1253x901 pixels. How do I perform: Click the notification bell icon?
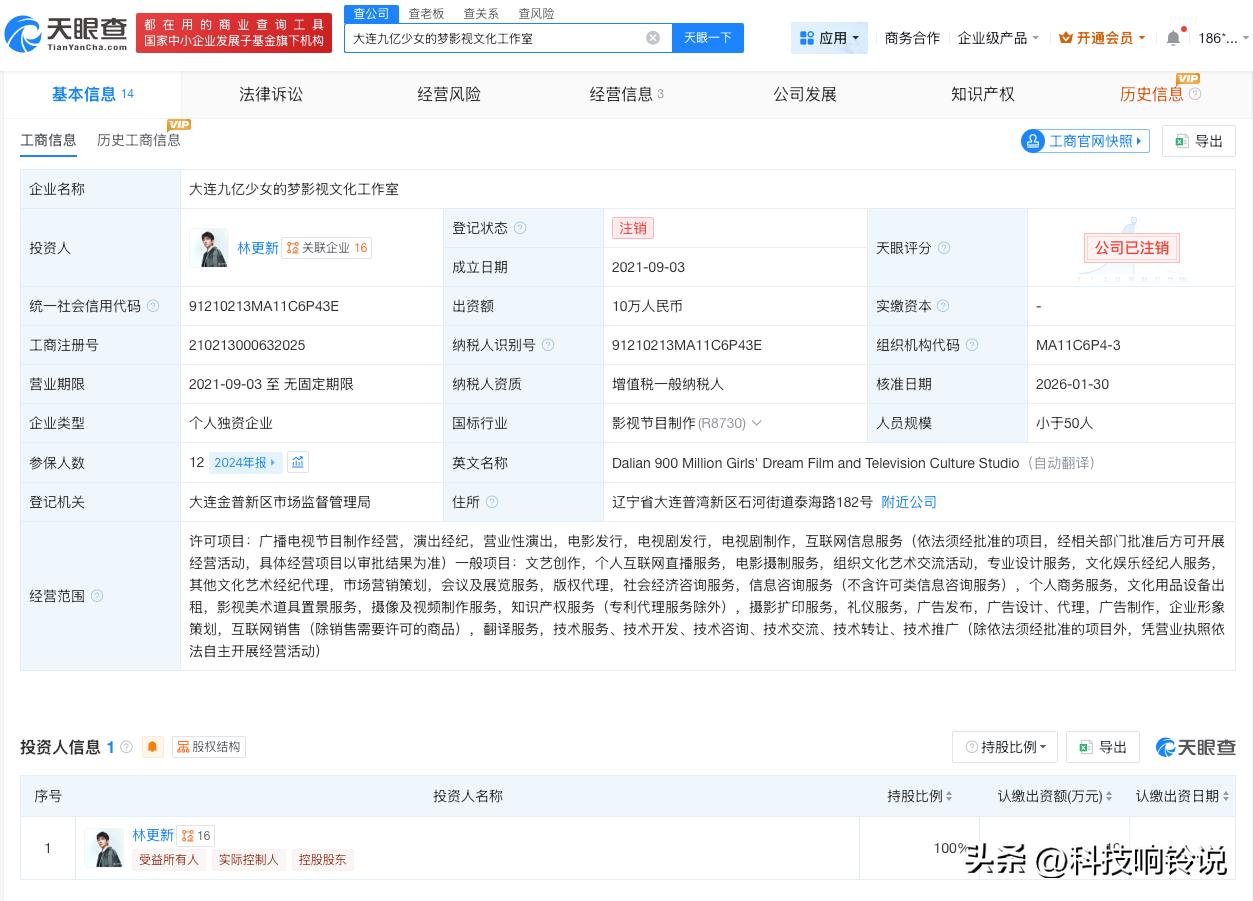click(x=1171, y=37)
